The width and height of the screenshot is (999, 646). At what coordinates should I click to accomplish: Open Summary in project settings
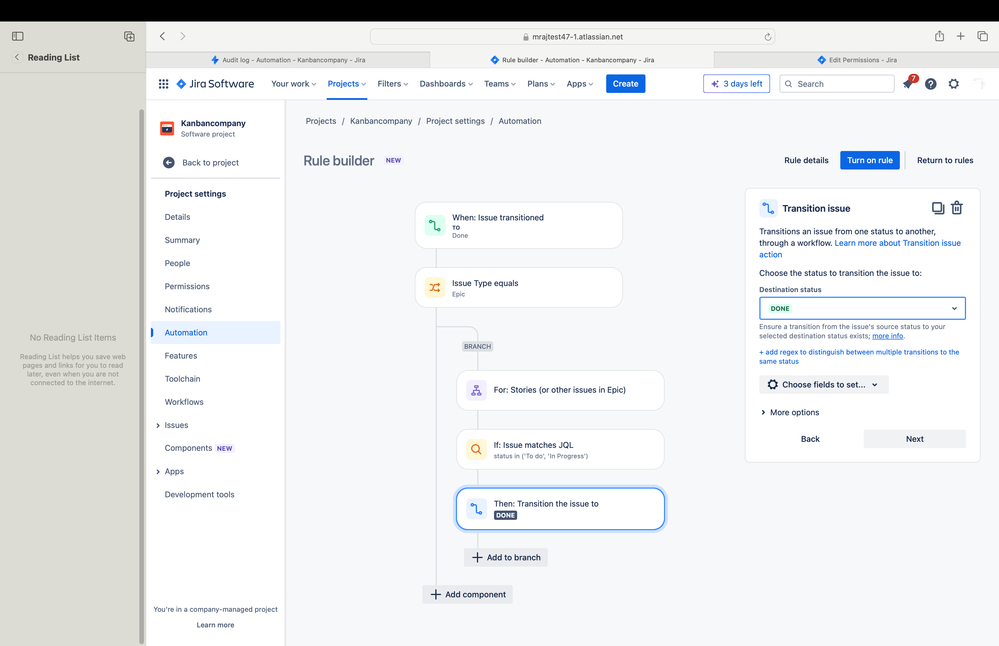pyautogui.click(x=182, y=240)
